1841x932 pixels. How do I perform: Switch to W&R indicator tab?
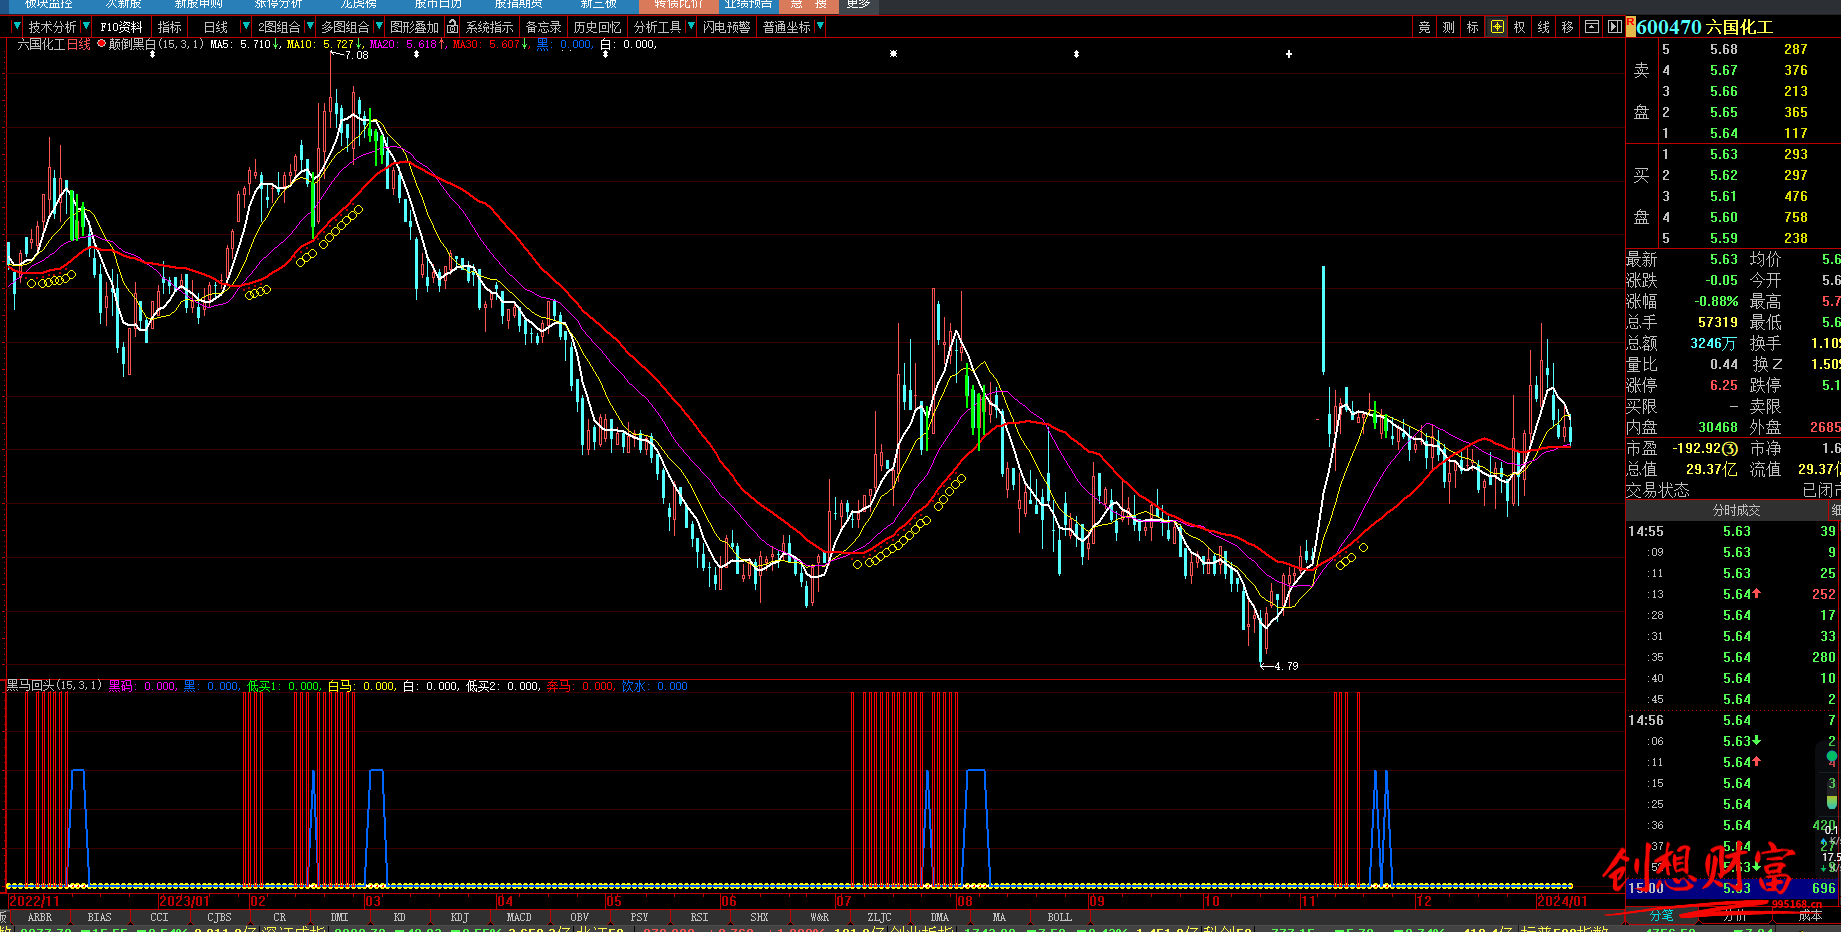[819, 917]
